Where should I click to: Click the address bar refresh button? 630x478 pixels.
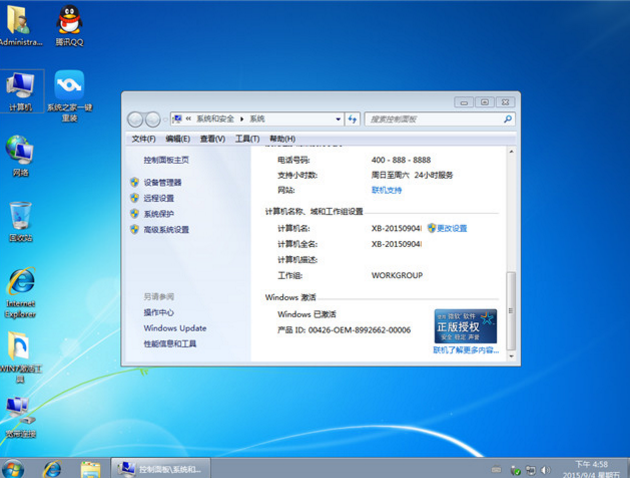tap(352, 119)
